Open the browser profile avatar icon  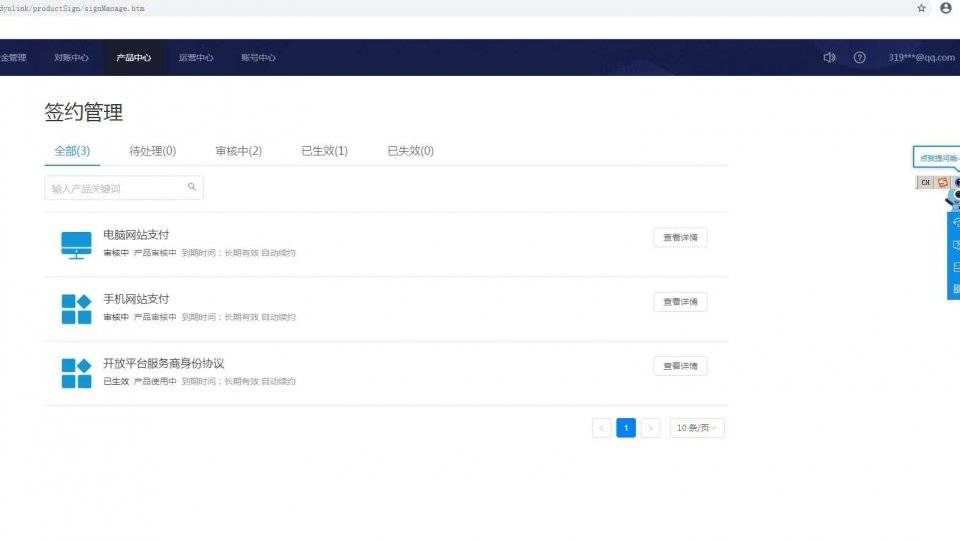click(x=946, y=8)
